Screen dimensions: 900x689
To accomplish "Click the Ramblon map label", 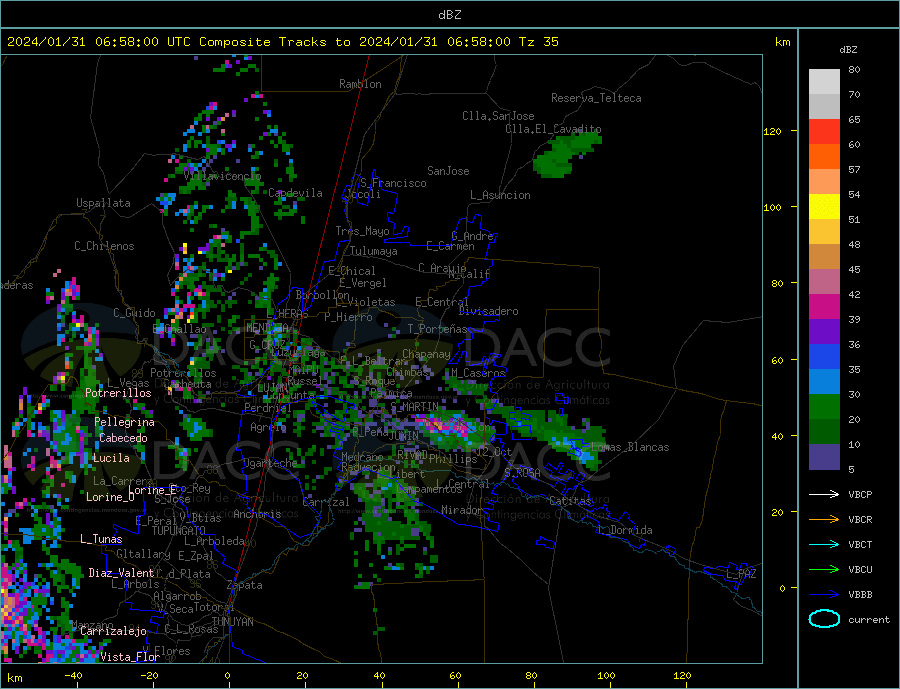I will coord(360,84).
